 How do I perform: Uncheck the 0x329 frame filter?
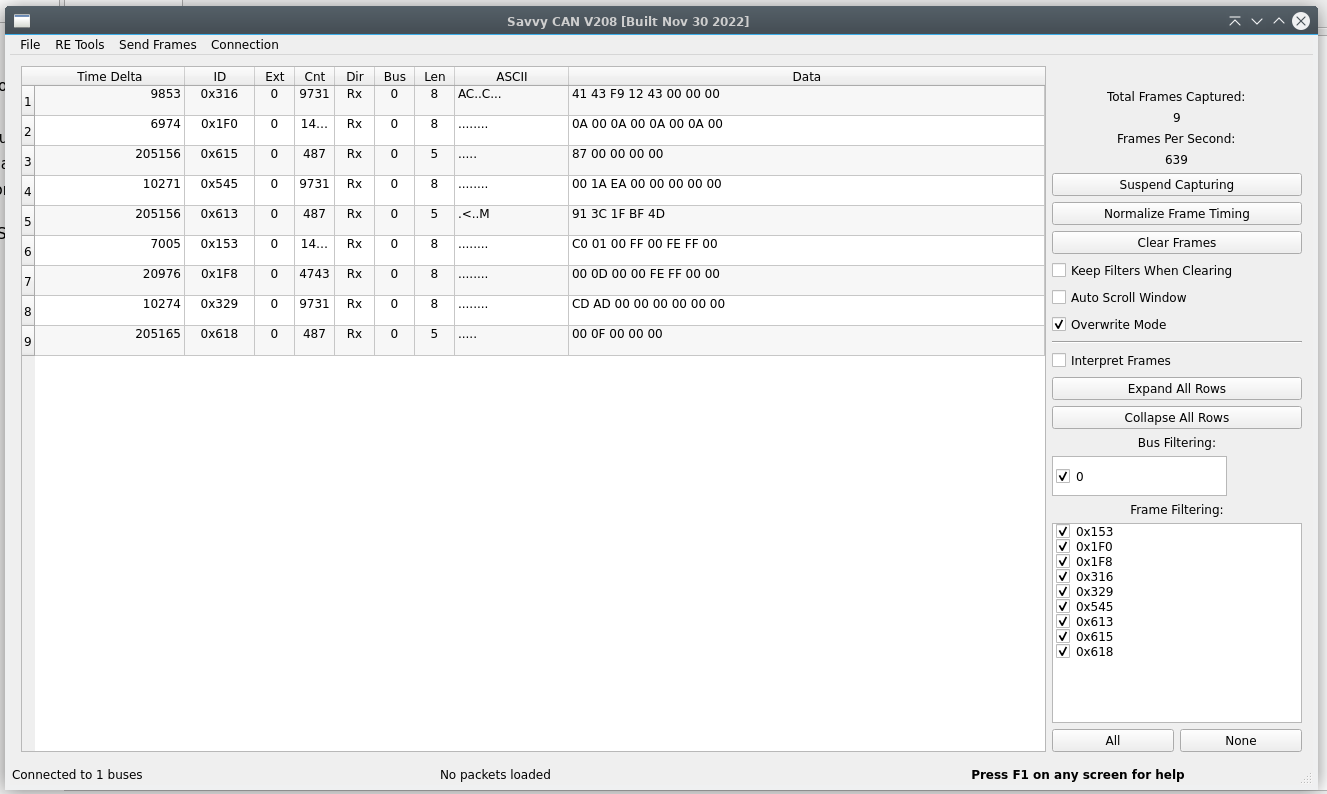1063,592
